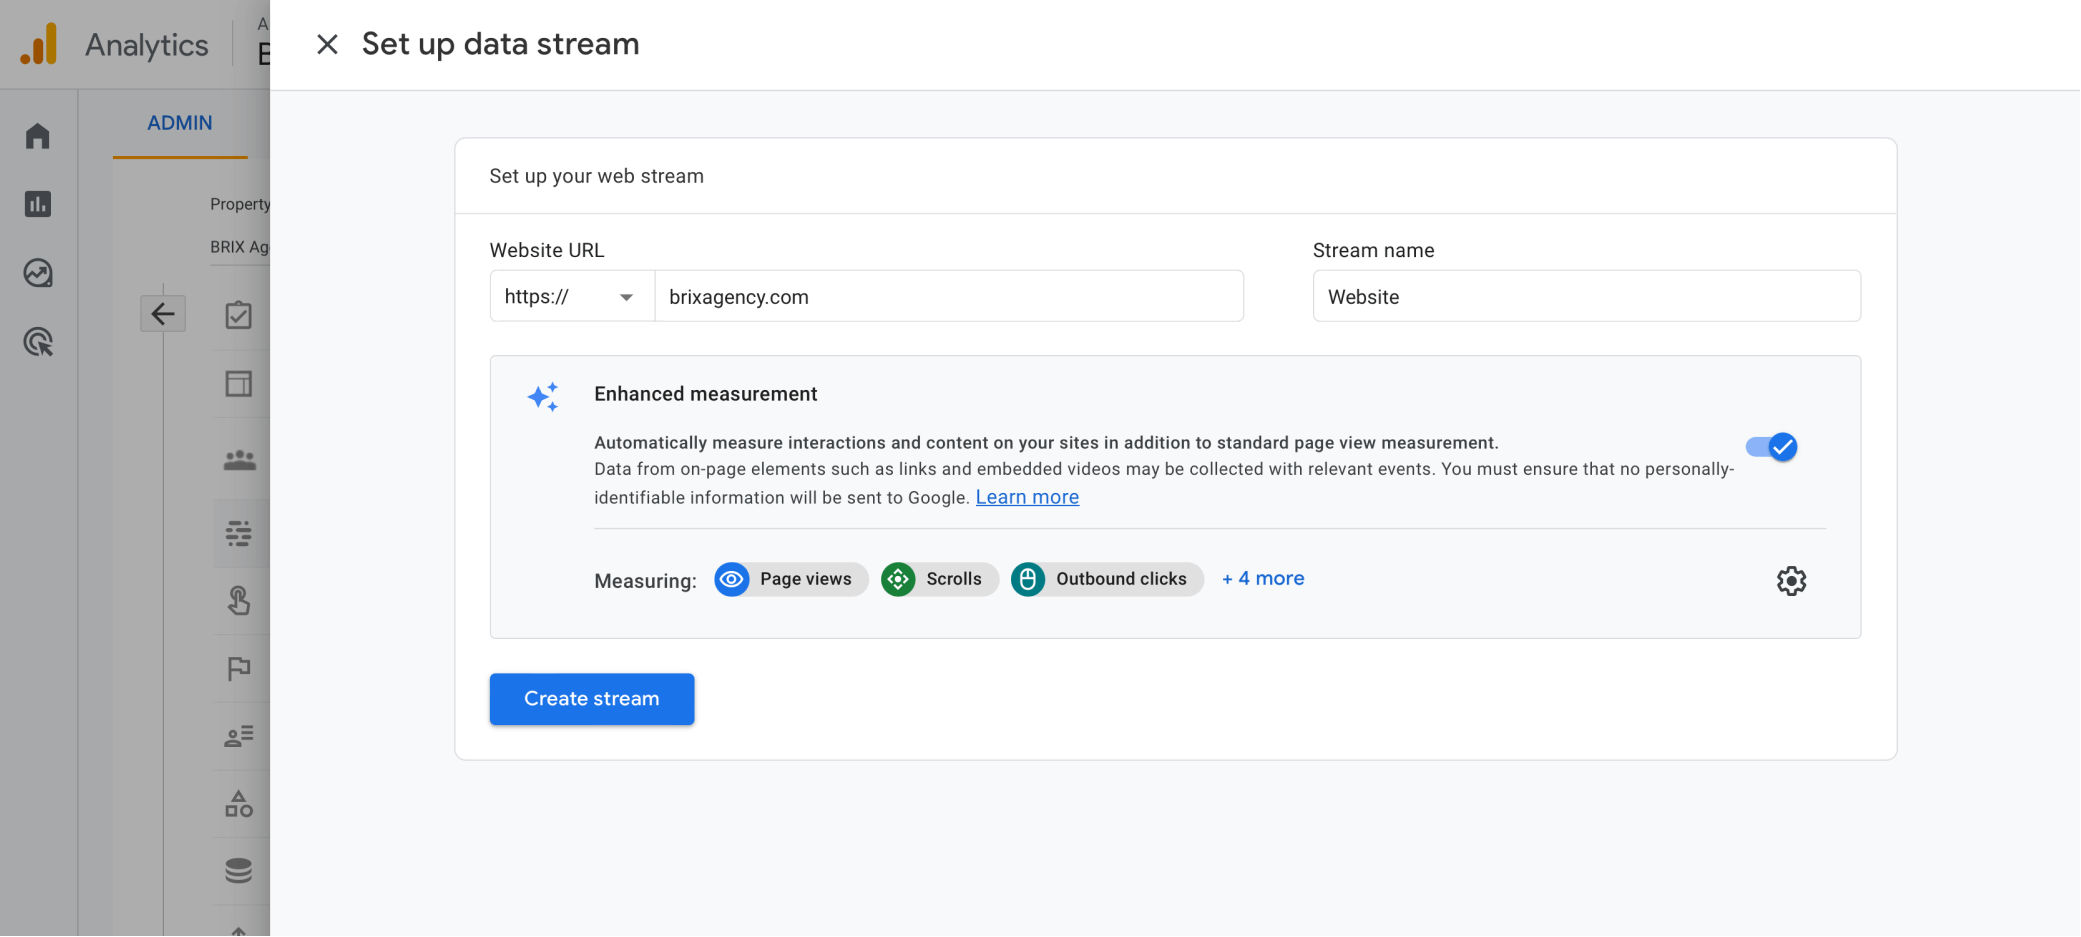2081x937 pixels.
Task: Open the Data streams icon in admin menu
Action: tap(238, 533)
